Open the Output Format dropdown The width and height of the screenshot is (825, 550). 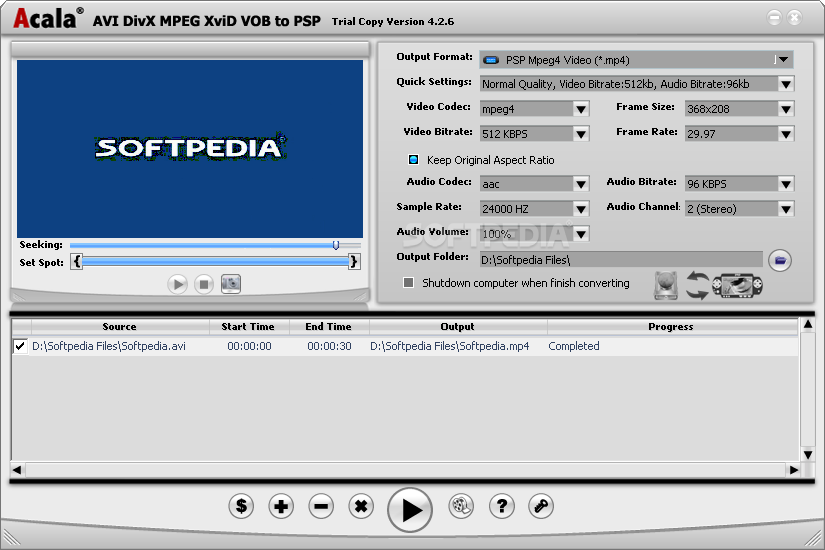click(783, 59)
